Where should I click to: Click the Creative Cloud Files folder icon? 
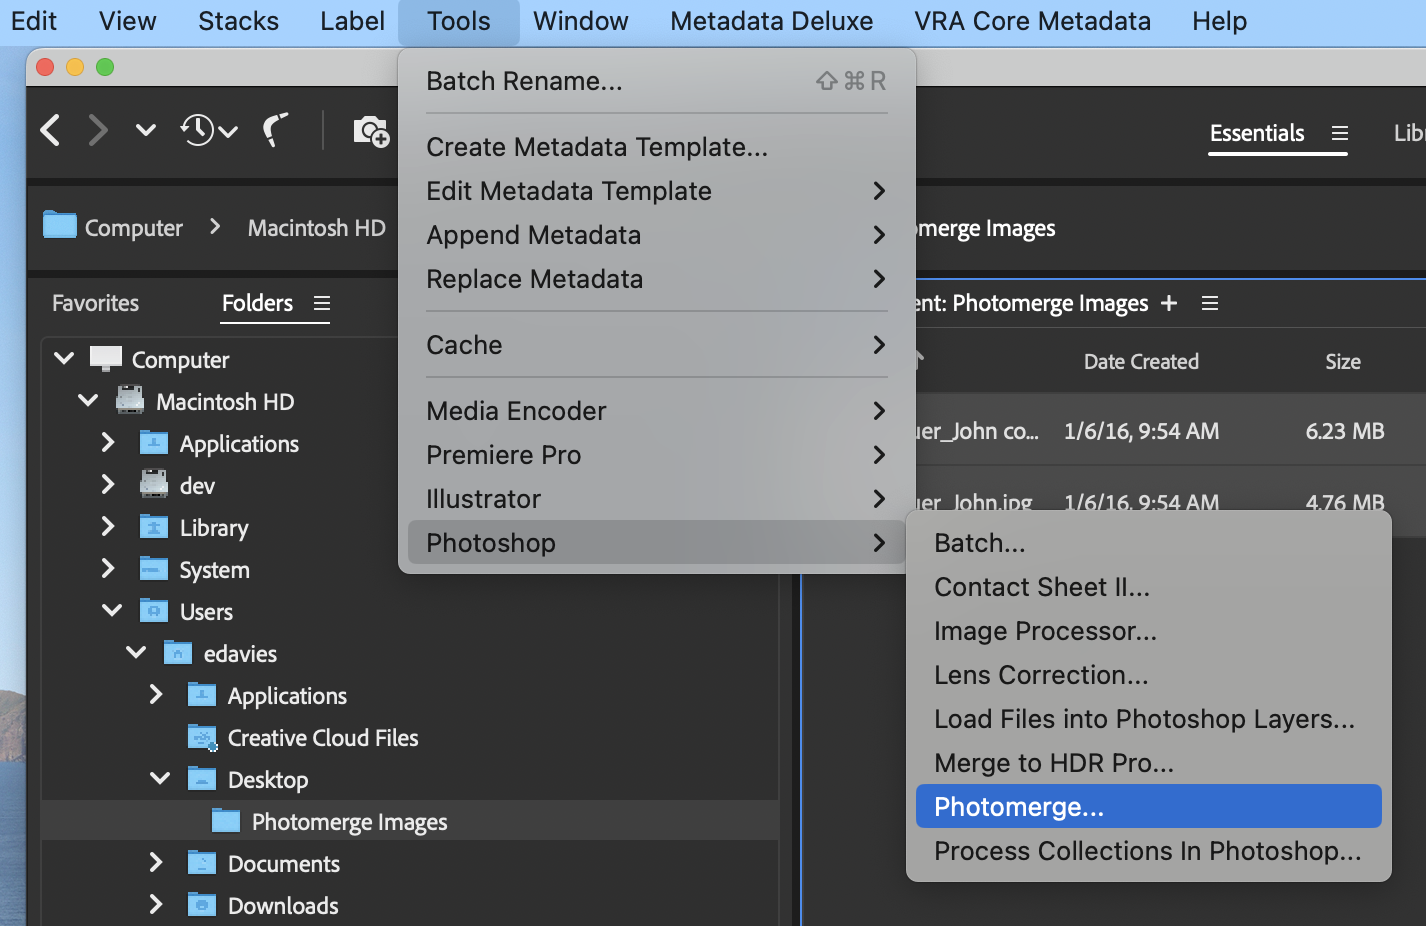tap(203, 738)
